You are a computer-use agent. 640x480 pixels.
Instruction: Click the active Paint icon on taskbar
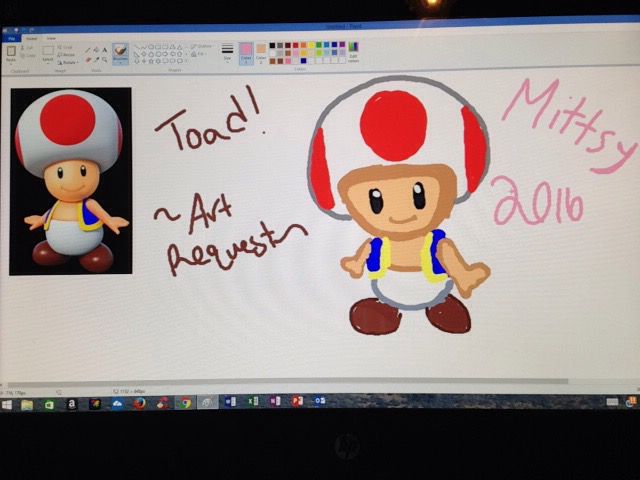pos(207,403)
